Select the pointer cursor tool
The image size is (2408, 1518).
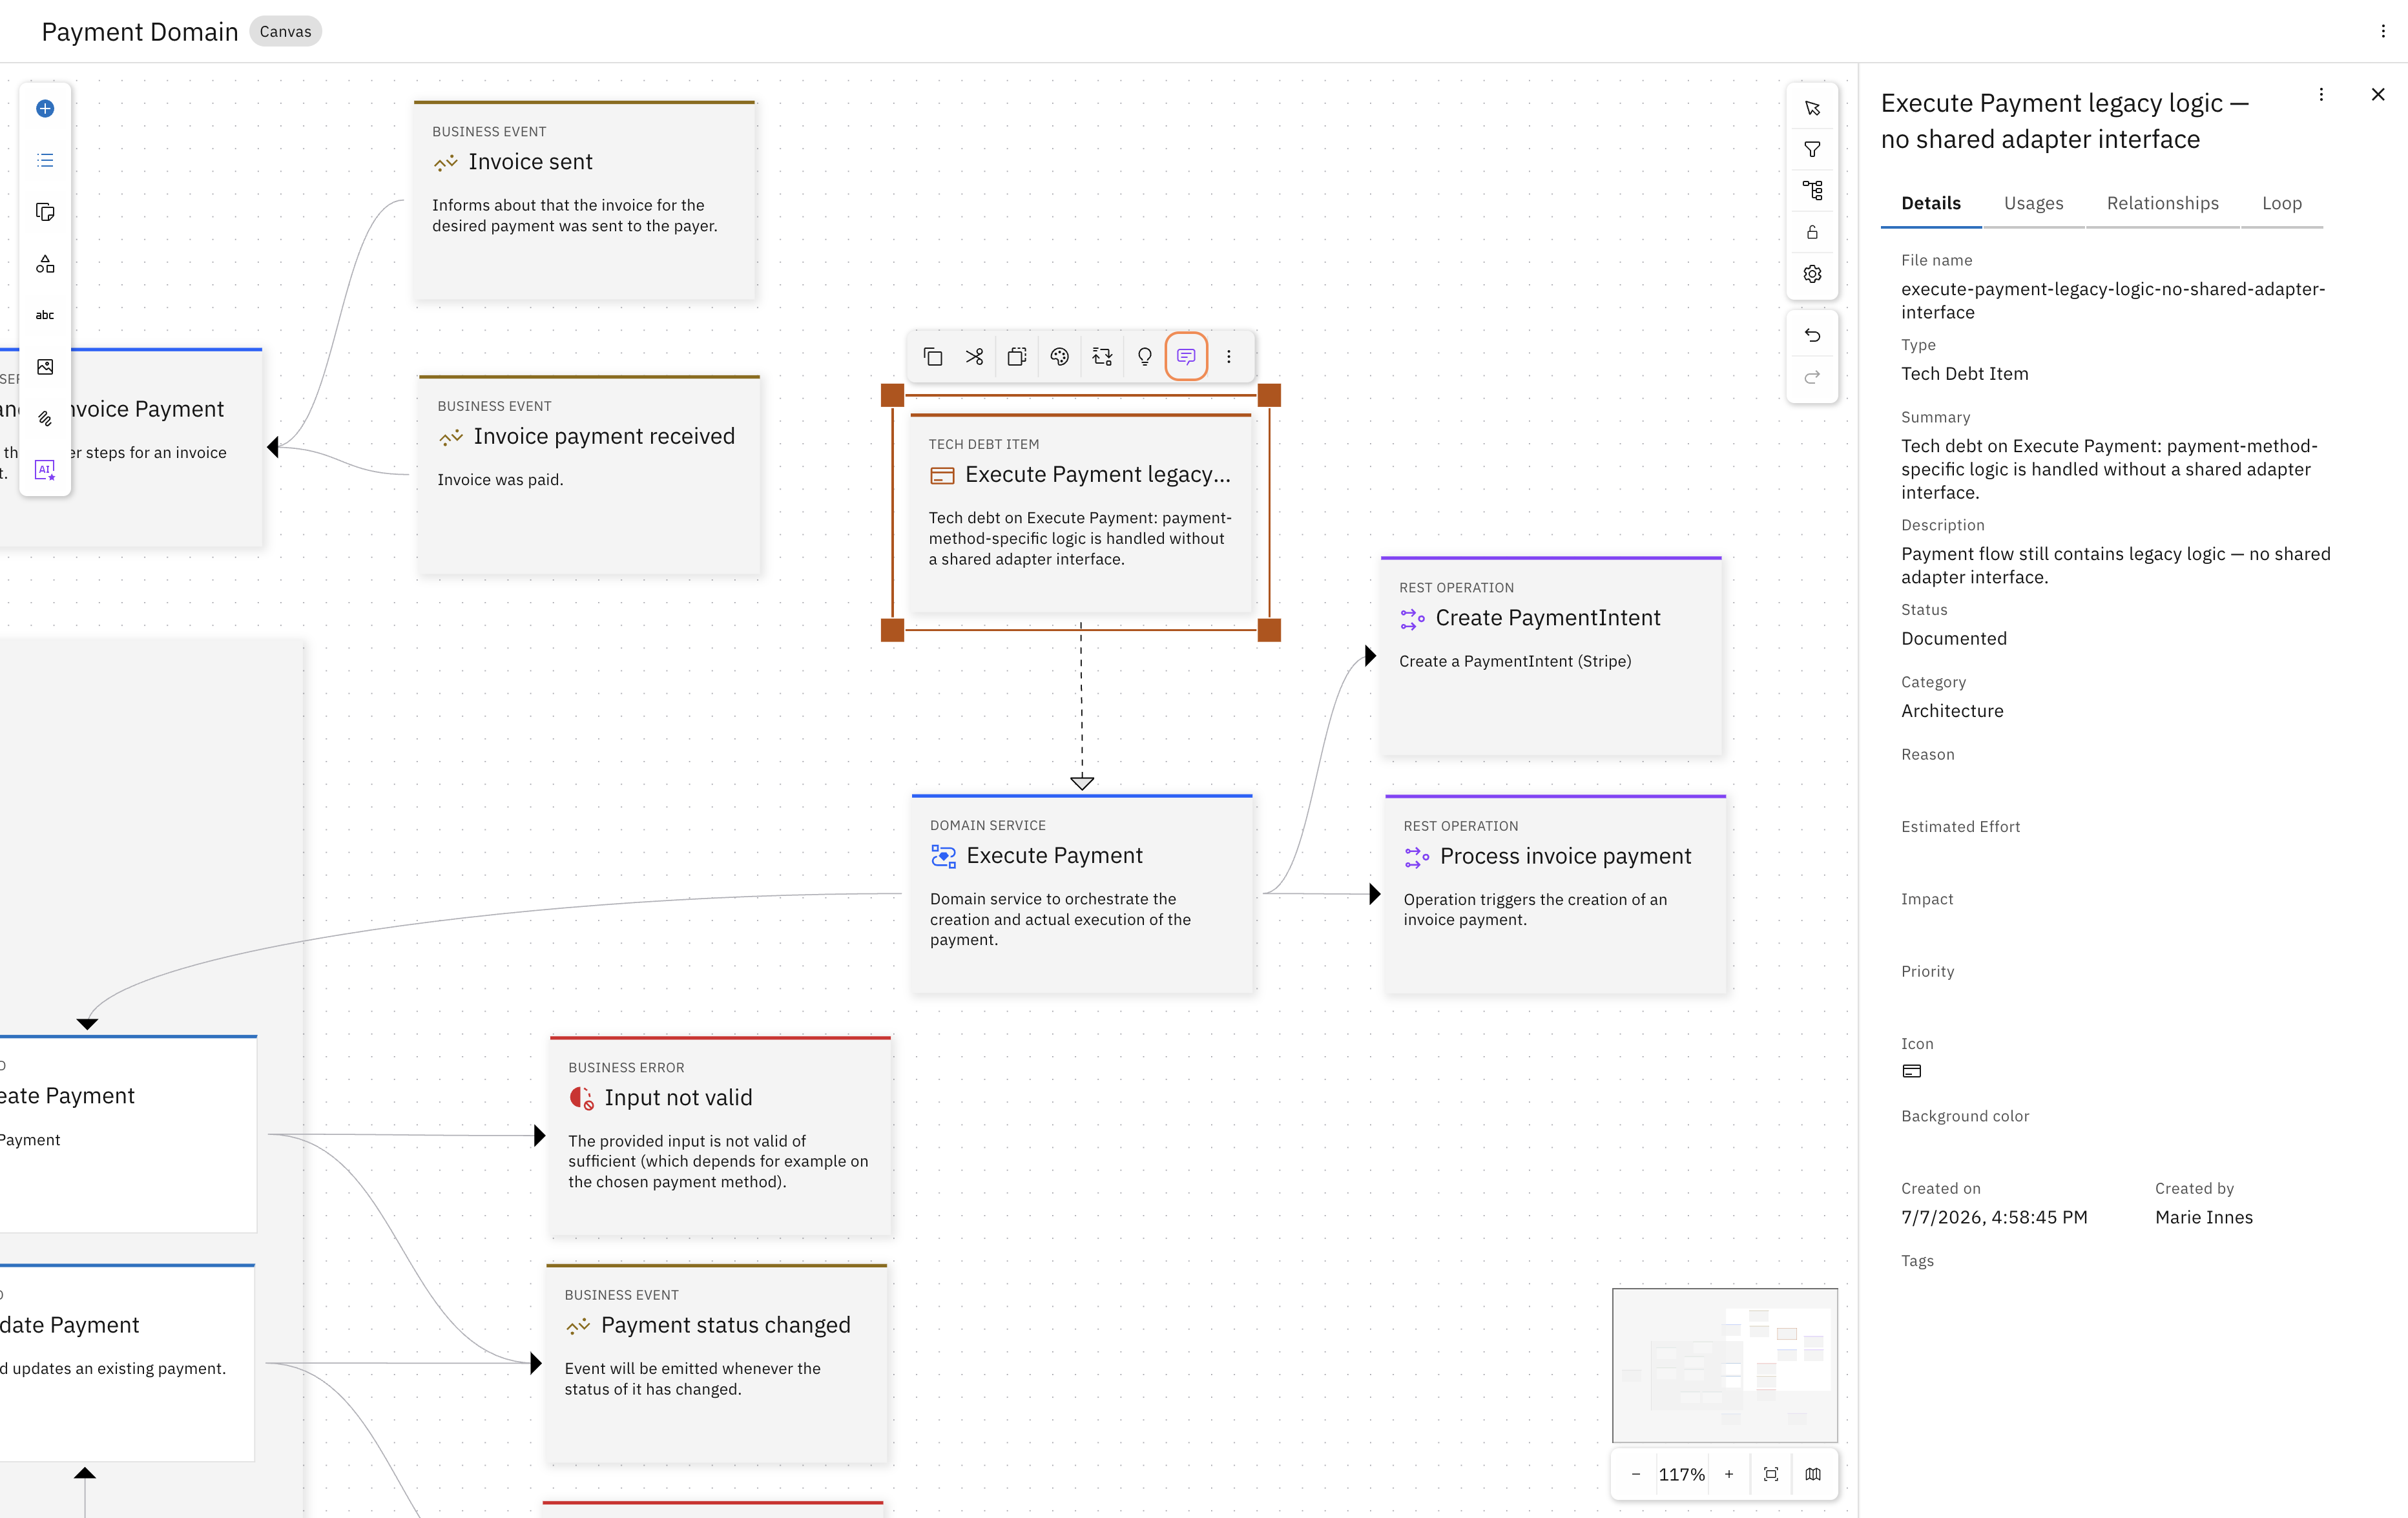(x=1812, y=108)
